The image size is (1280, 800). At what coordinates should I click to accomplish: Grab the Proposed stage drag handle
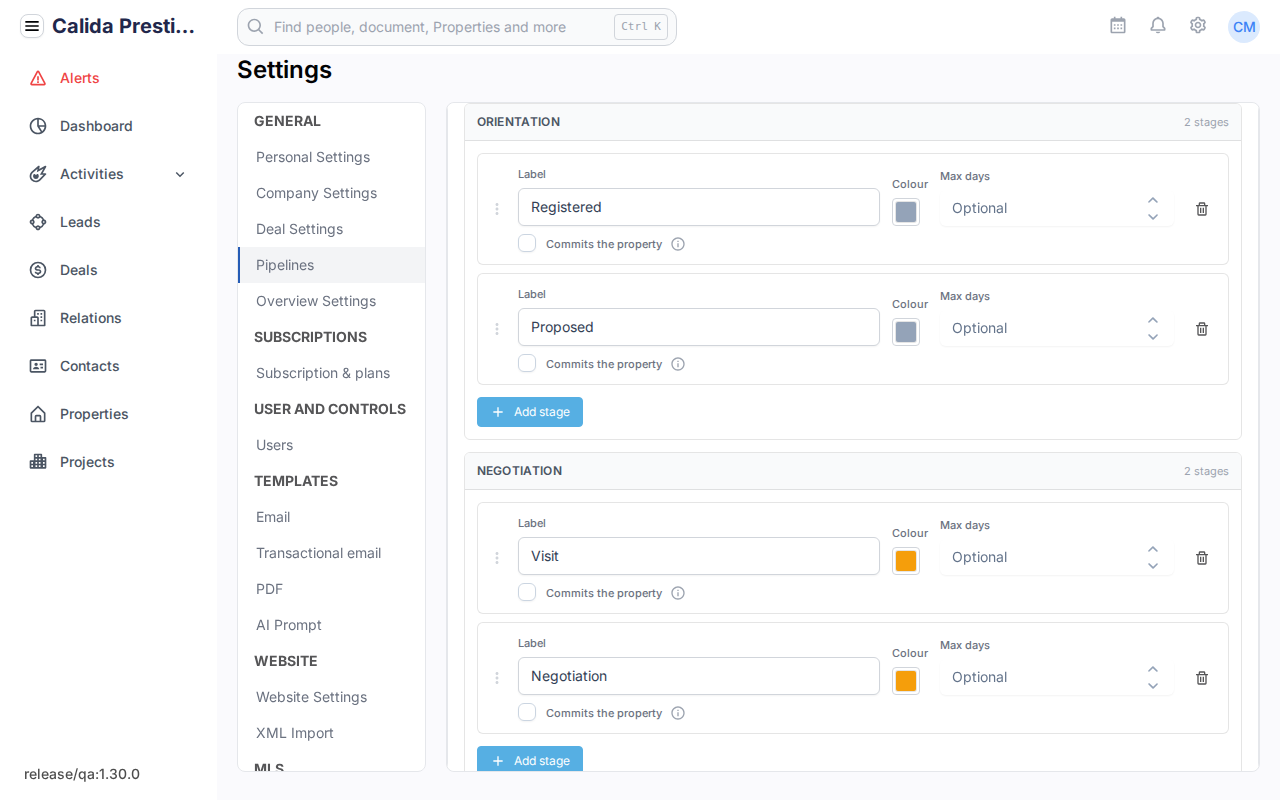pyautogui.click(x=497, y=329)
